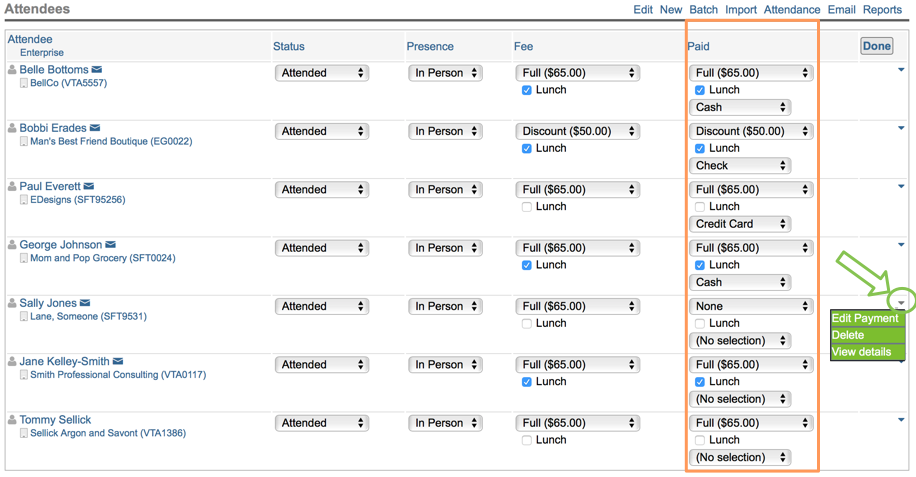Choose View details in the popup menu

[861, 352]
